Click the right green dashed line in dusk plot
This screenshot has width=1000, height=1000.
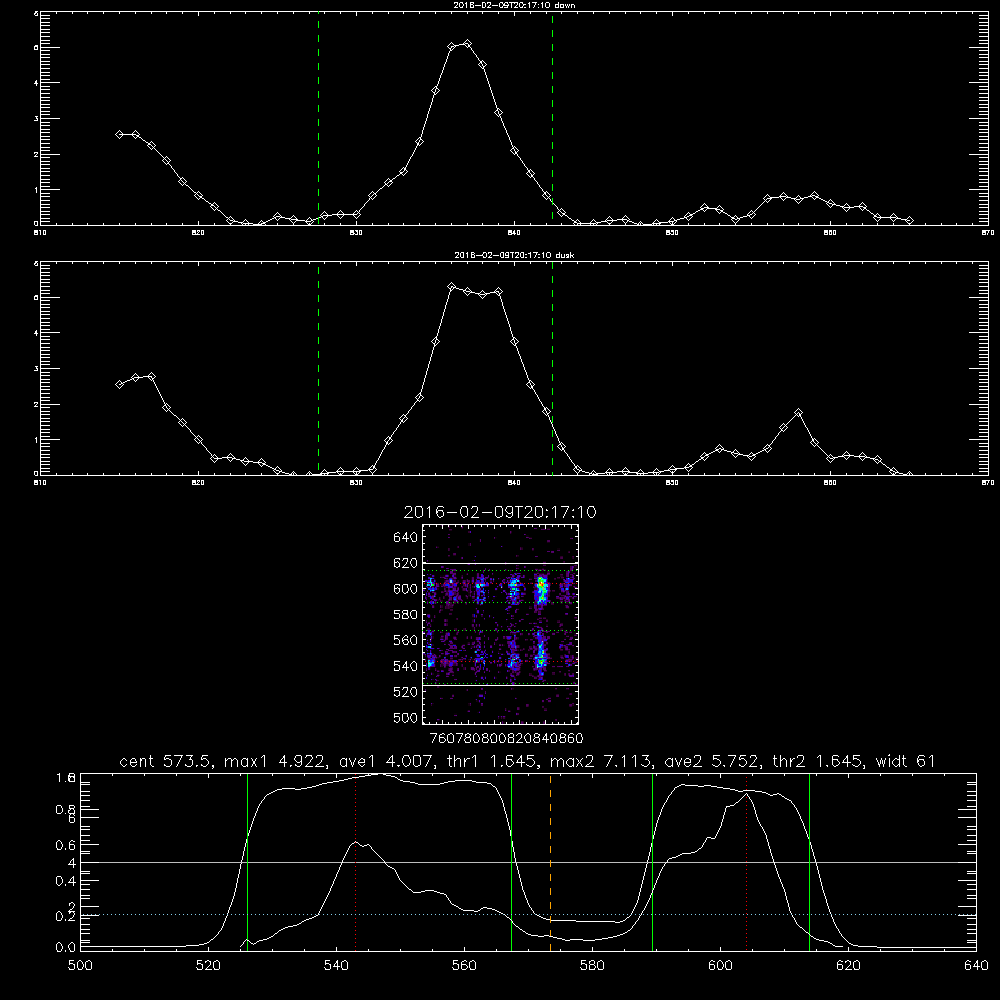[552, 369]
